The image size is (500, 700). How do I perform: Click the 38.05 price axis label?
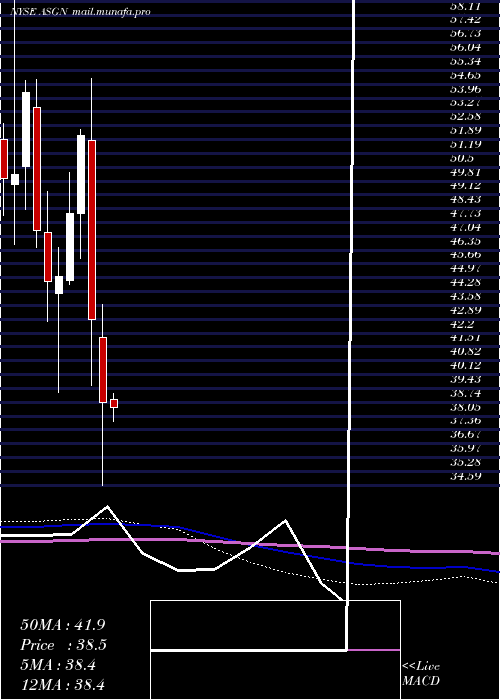pyautogui.click(x=465, y=407)
